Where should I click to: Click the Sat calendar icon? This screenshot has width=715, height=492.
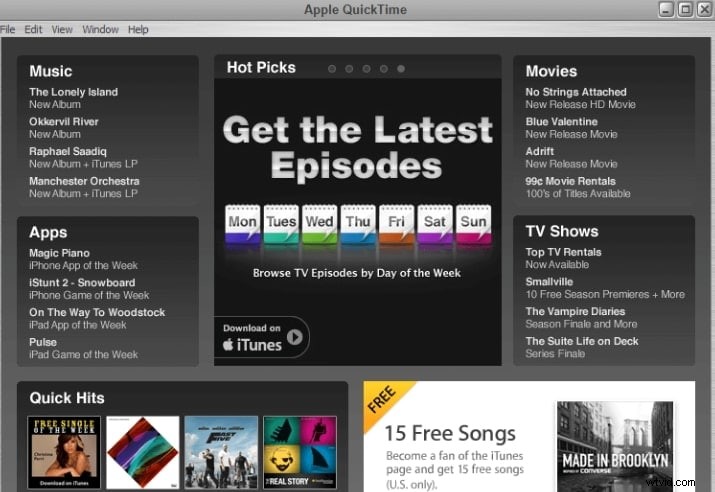pos(435,224)
